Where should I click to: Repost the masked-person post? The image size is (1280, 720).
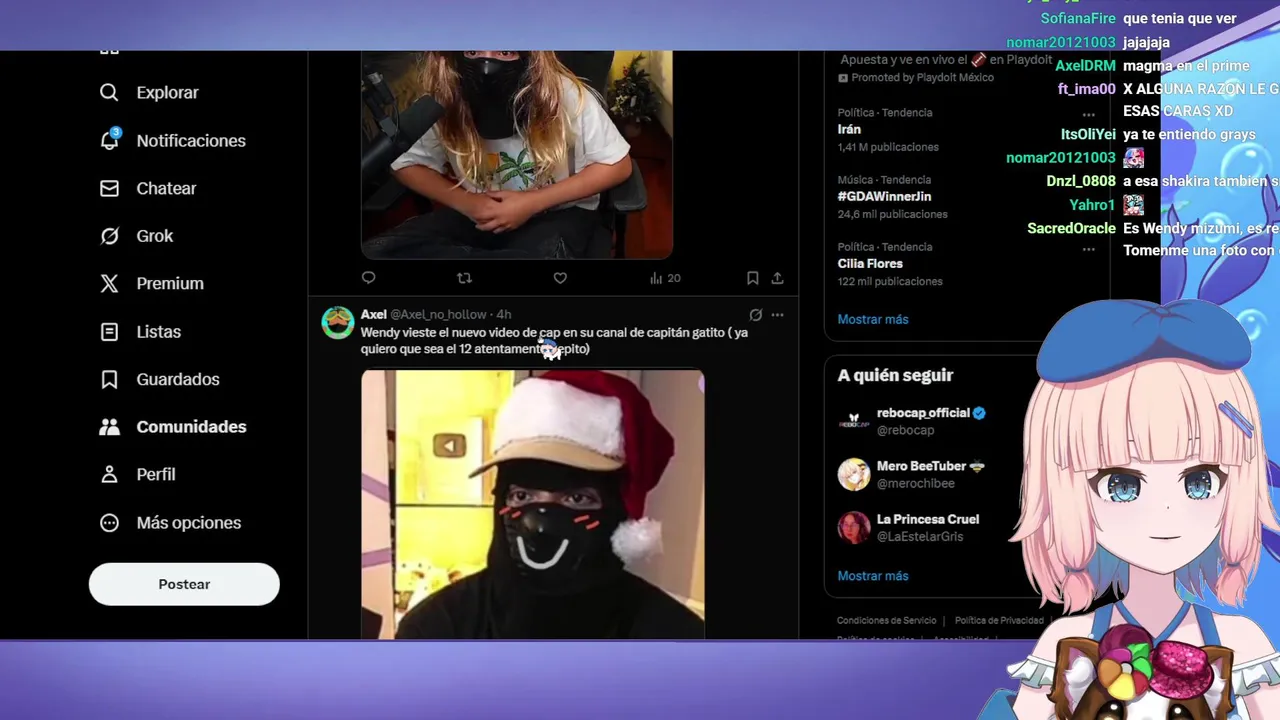point(464,278)
